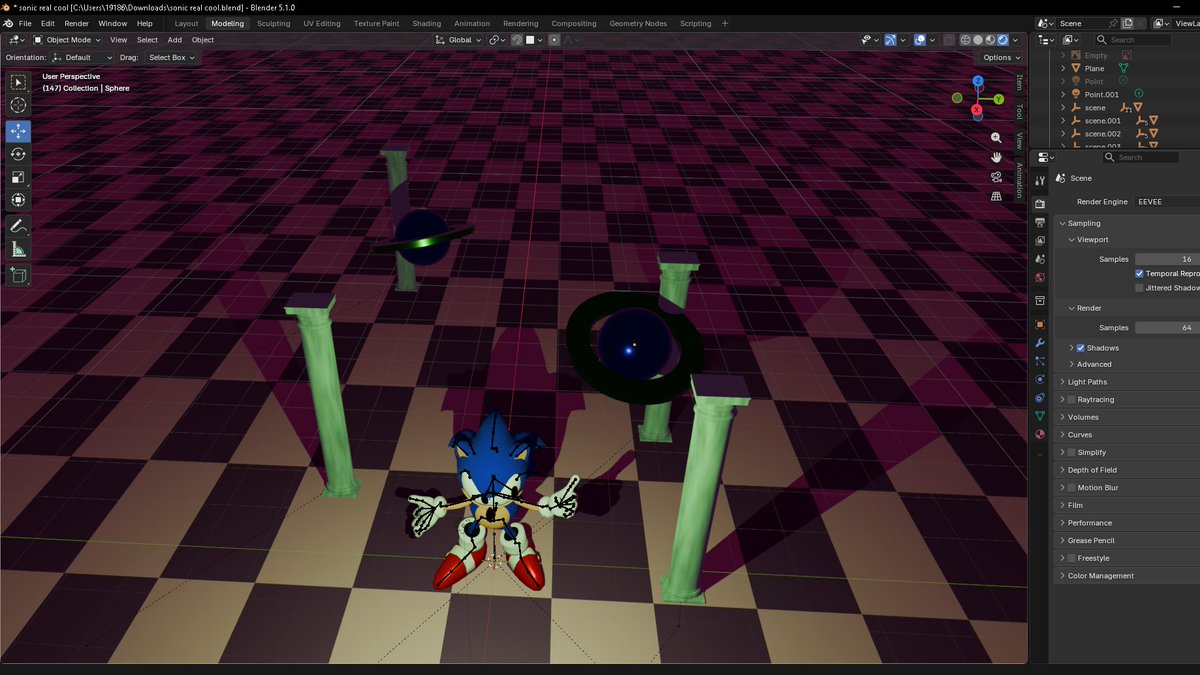This screenshot has height=675, width=1200.
Task: Open the Object properties tab icon
Action: click(x=1040, y=324)
